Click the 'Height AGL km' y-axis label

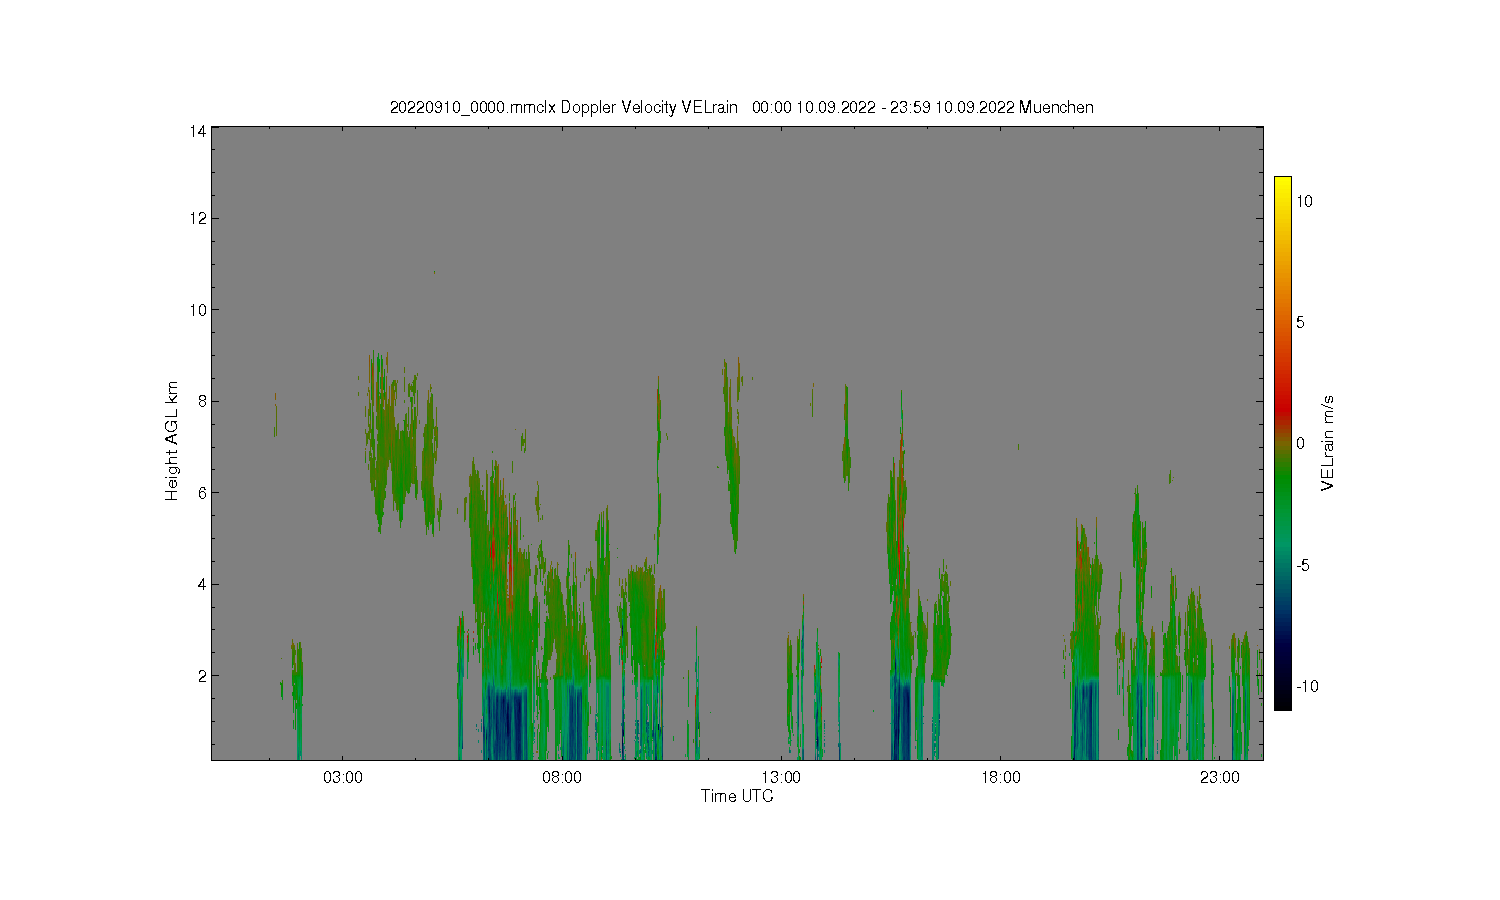[x=172, y=441]
